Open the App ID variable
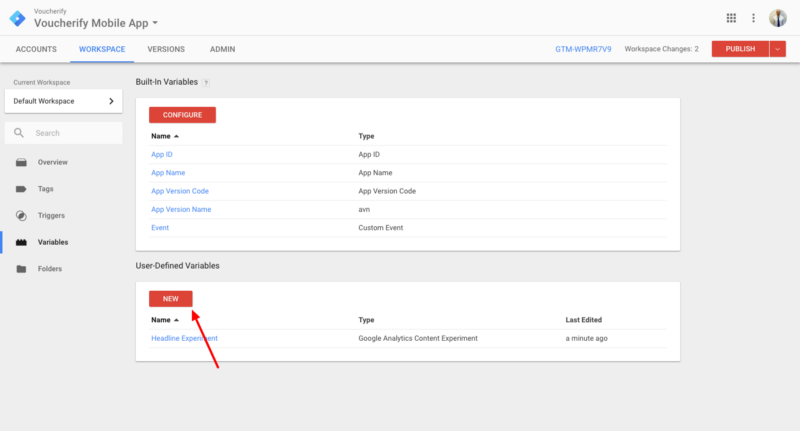 click(162, 155)
